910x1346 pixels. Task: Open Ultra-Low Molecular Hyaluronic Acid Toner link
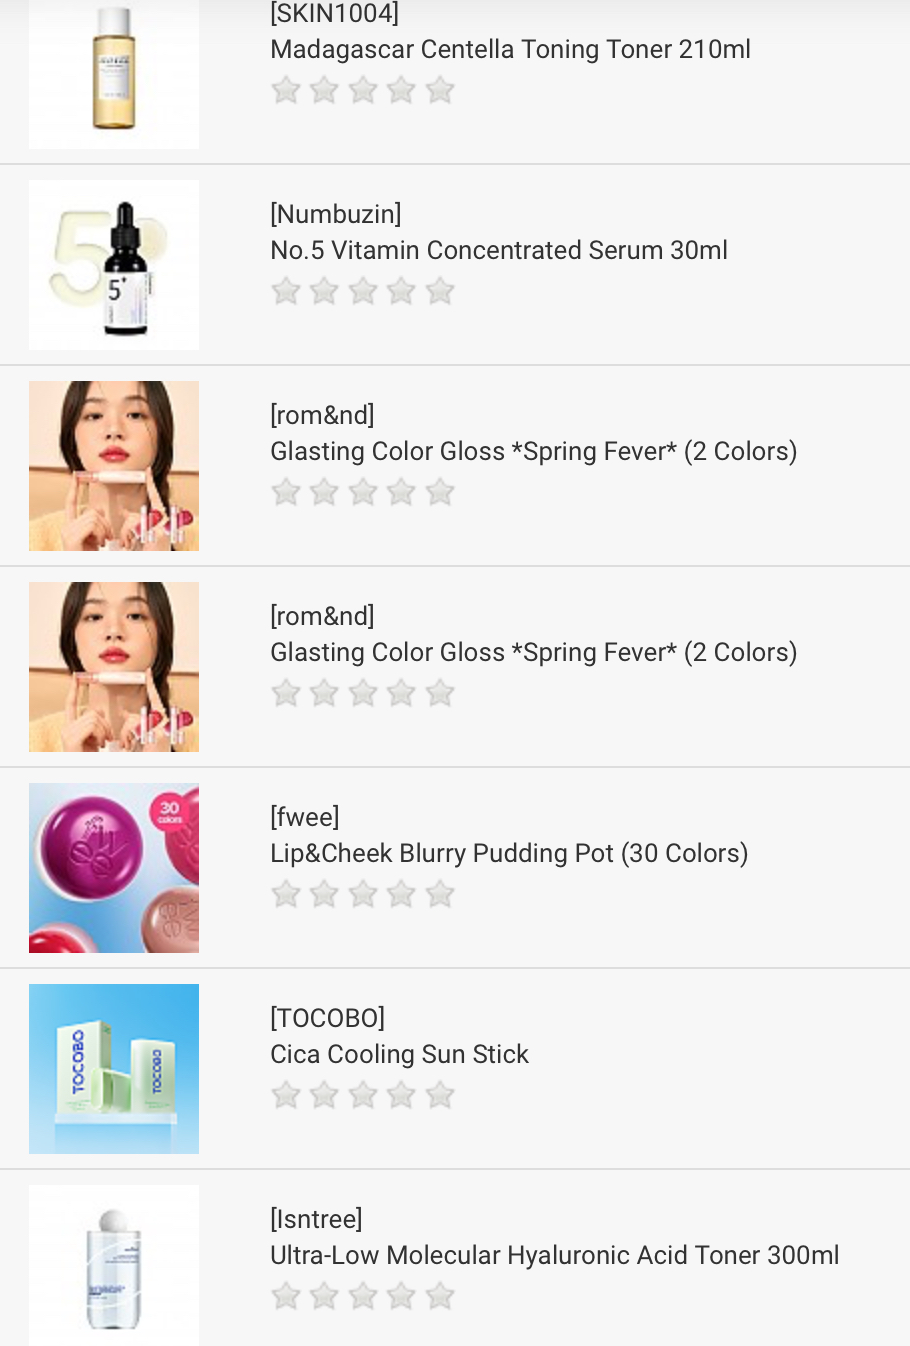(x=554, y=1256)
